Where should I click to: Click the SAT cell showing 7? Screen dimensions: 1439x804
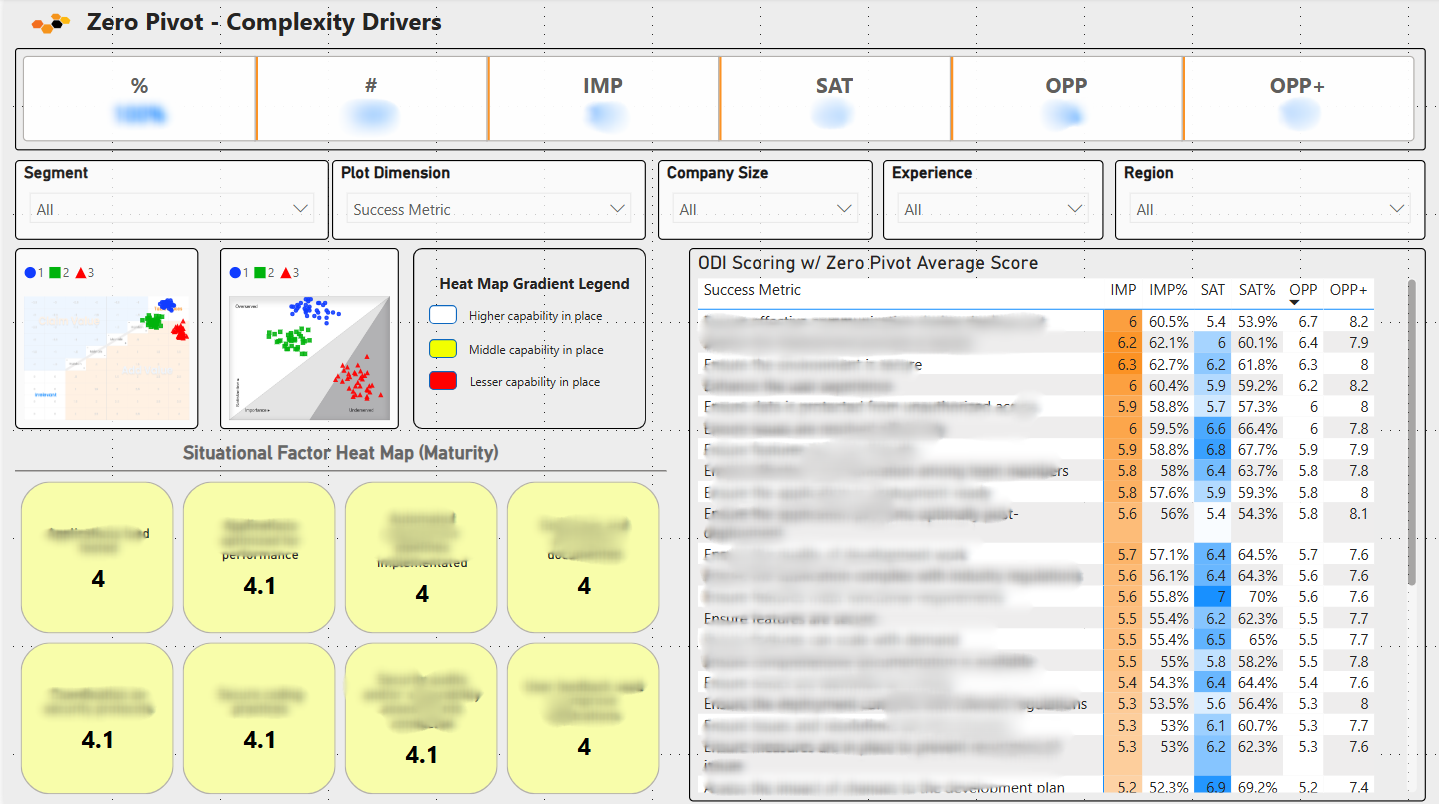[1211, 597]
